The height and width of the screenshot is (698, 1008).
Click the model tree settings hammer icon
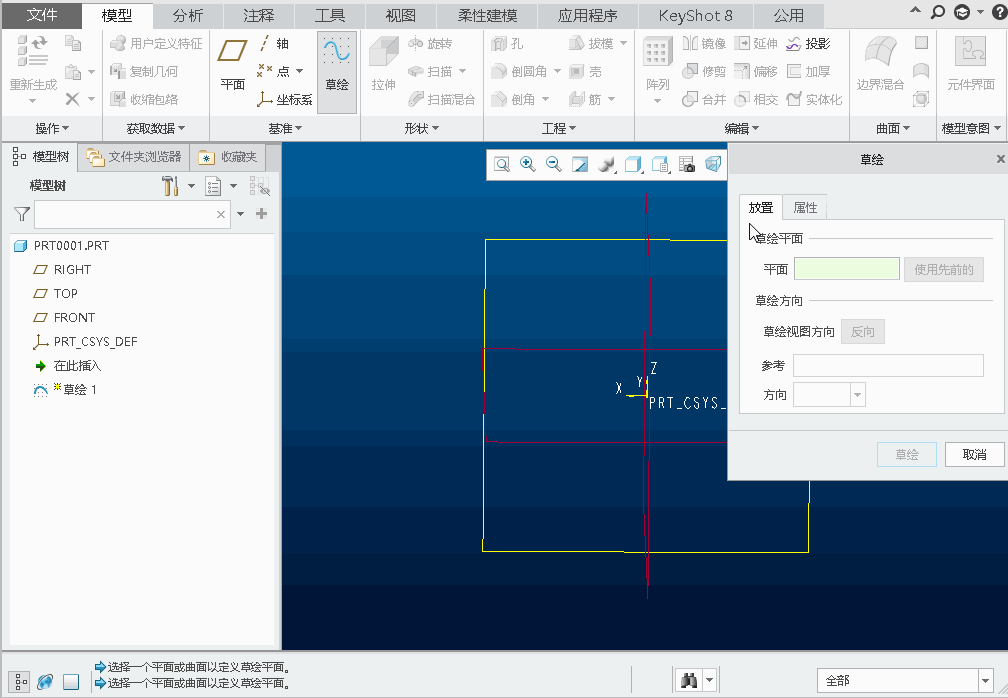[x=170, y=186]
